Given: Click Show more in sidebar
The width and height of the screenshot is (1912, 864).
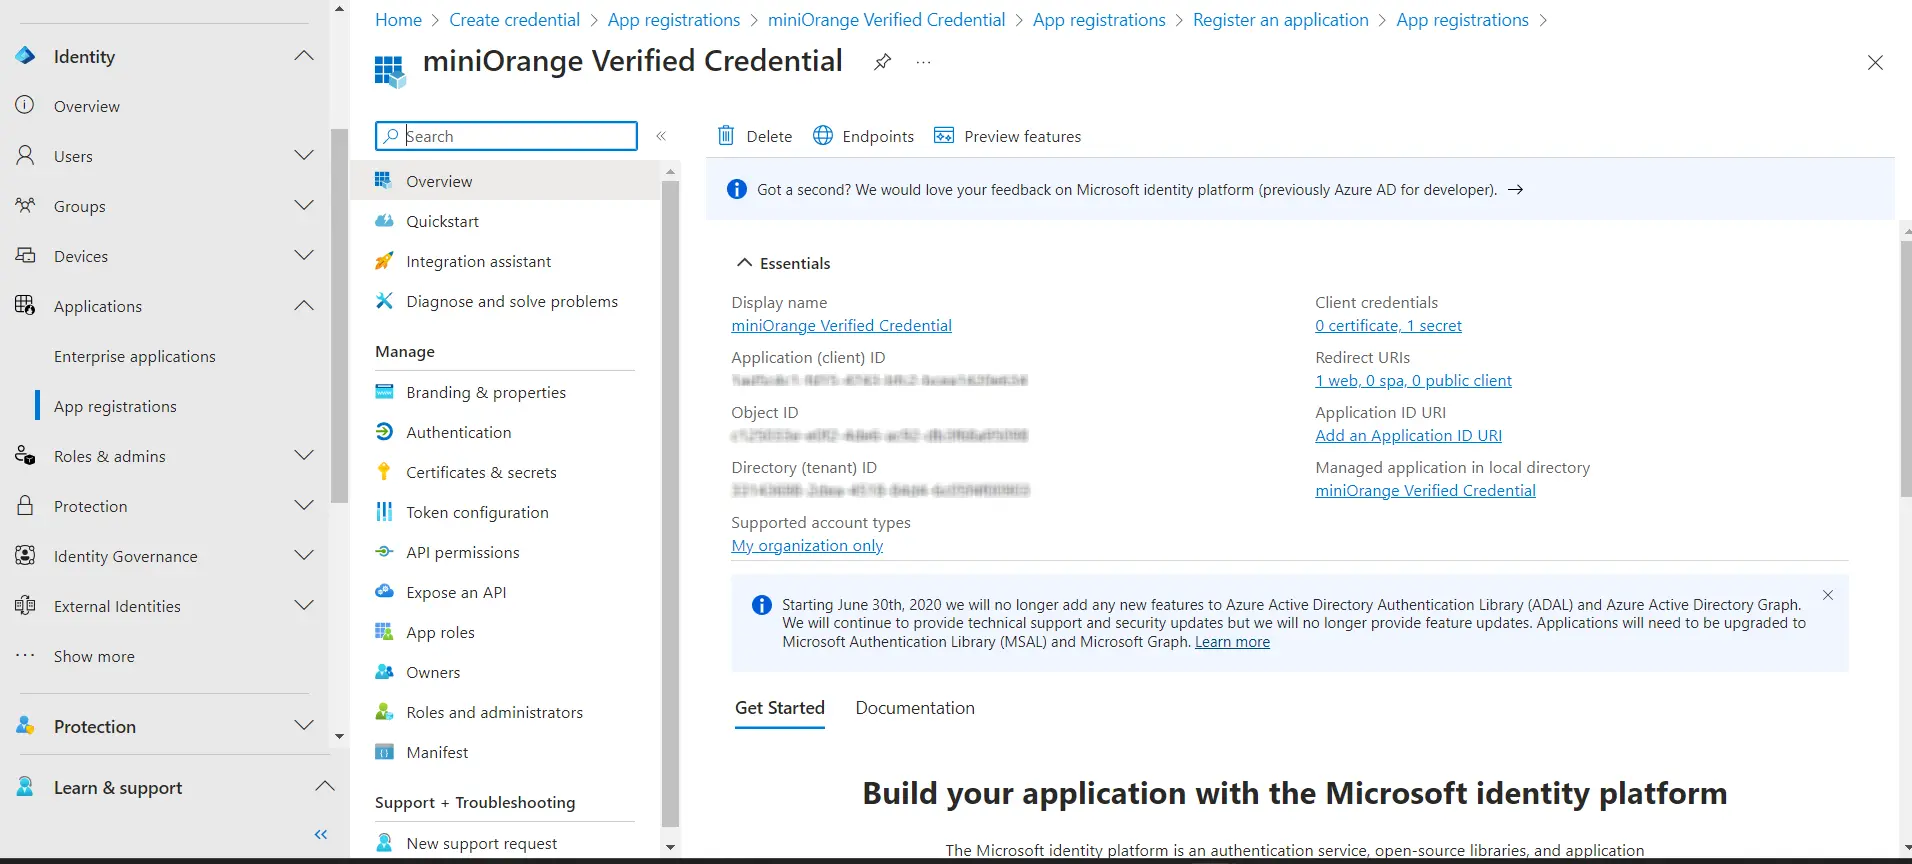Looking at the screenshot, I should (x=94, y=656).
